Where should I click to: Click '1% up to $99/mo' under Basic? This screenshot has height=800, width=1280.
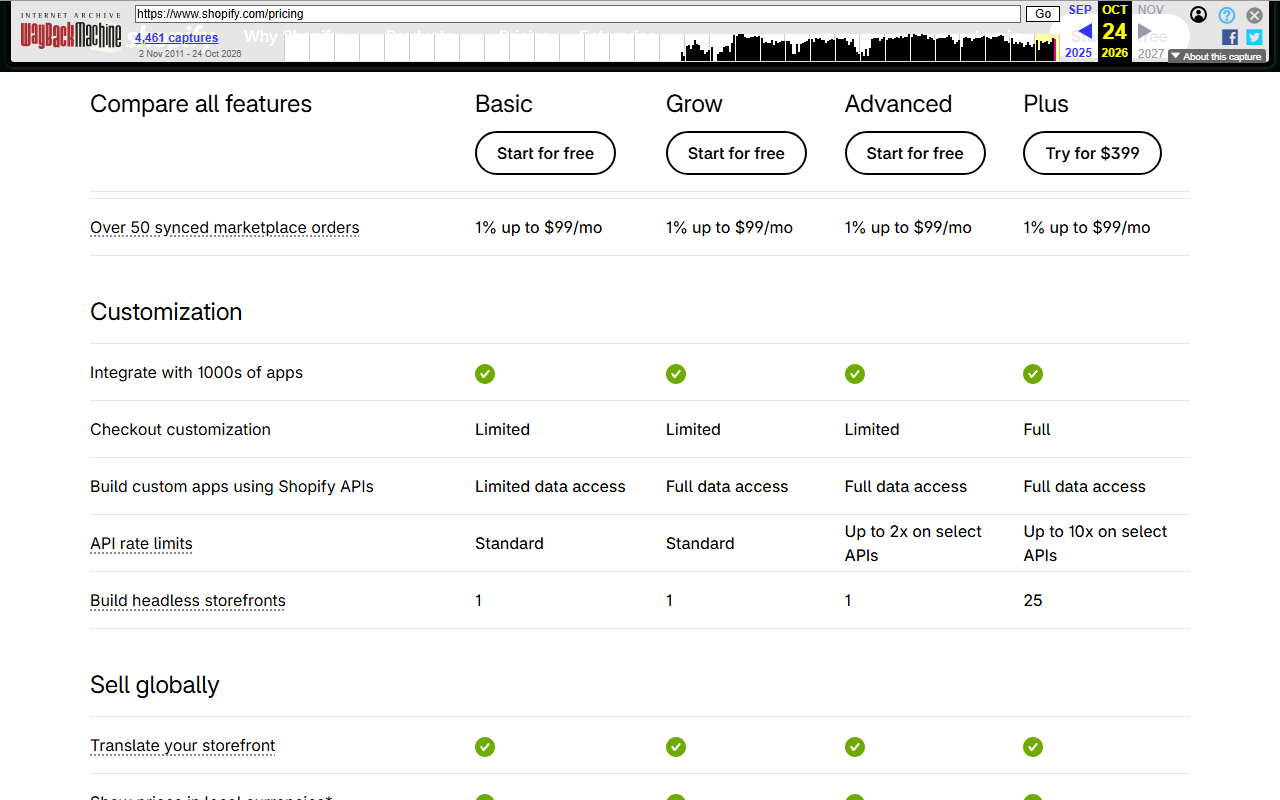tap(539, 227)
